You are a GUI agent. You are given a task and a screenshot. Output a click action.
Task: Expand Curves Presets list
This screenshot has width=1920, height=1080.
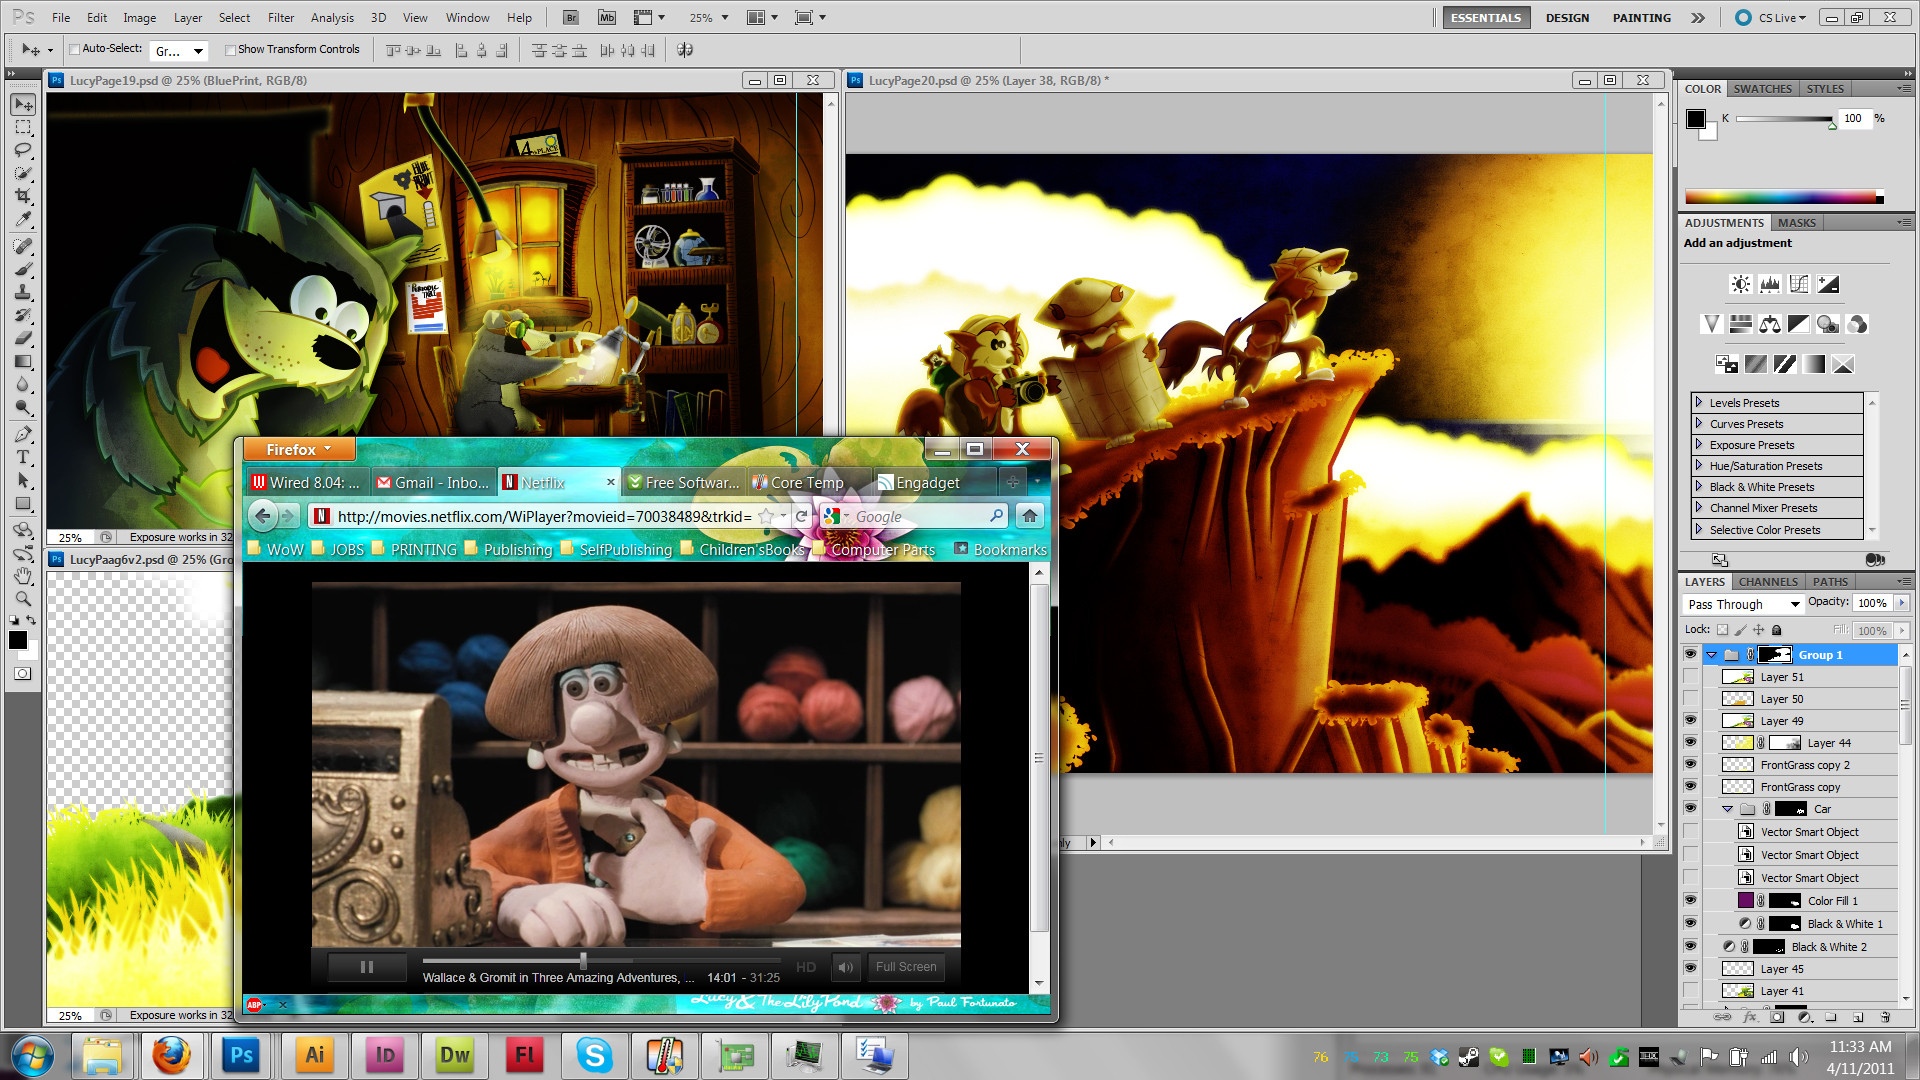pyautogui.click(x=1698, y=423)
